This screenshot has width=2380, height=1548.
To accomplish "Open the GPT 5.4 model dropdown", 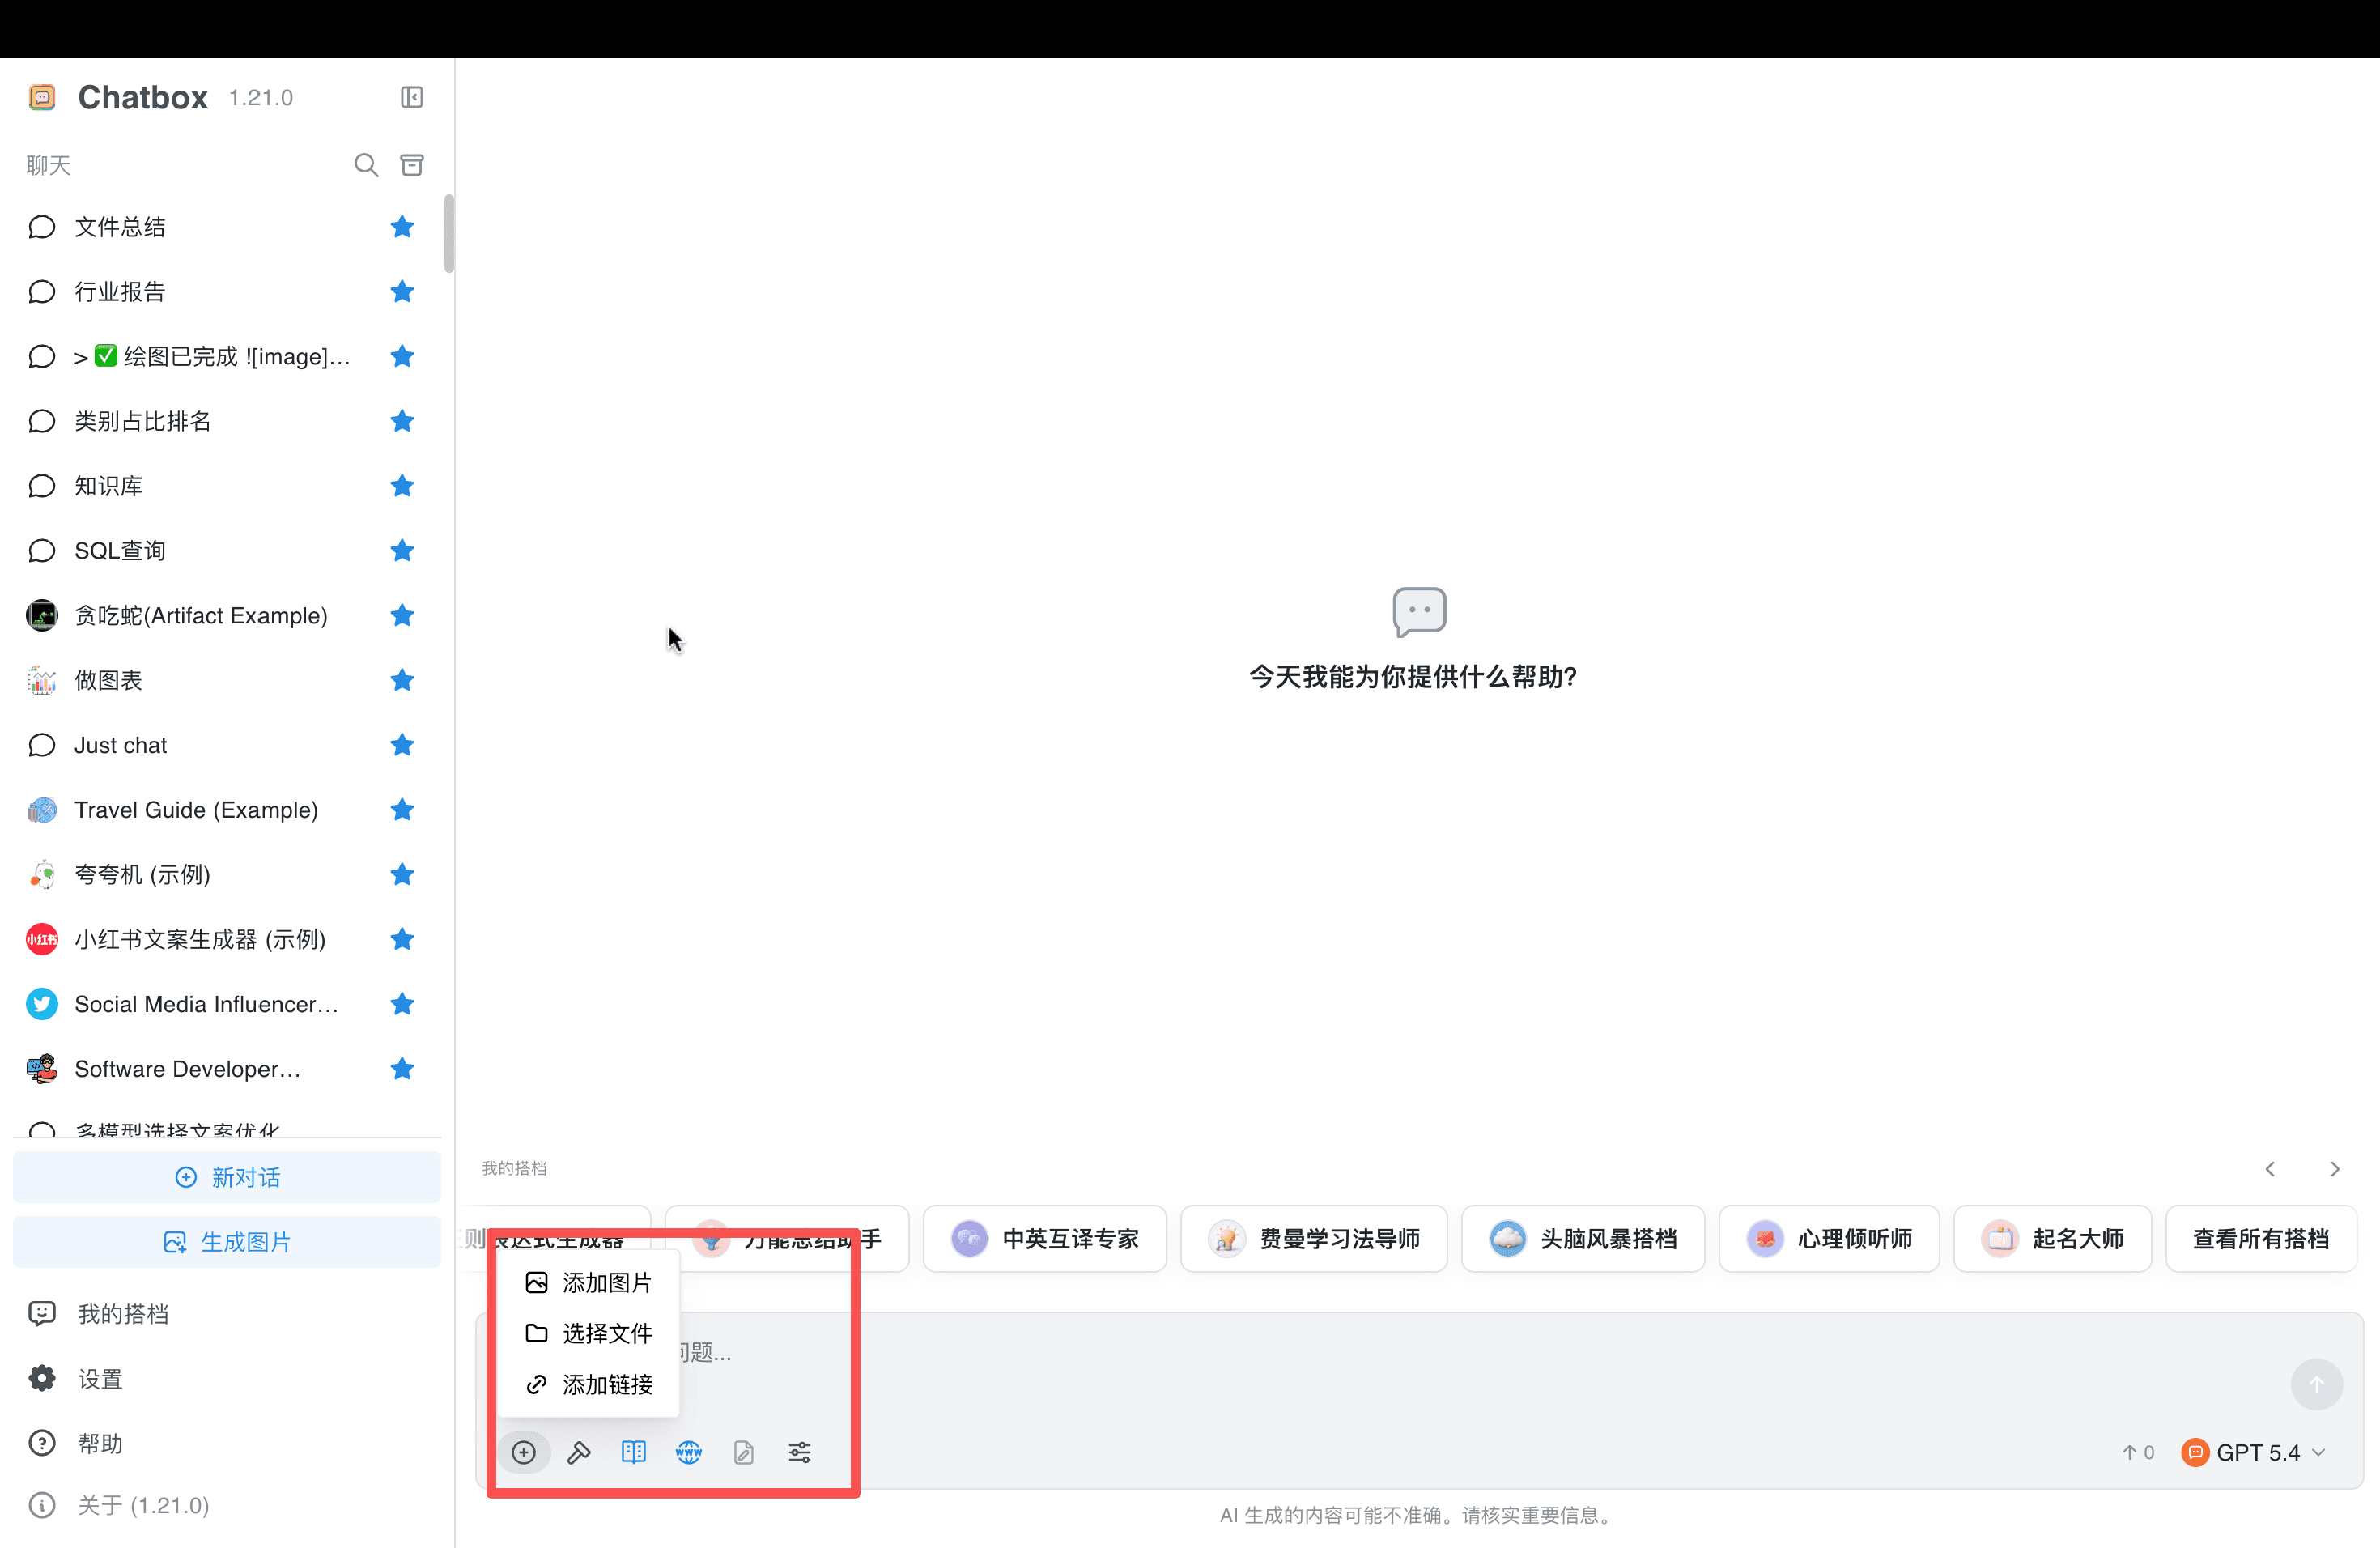I will [2253, 1452].
